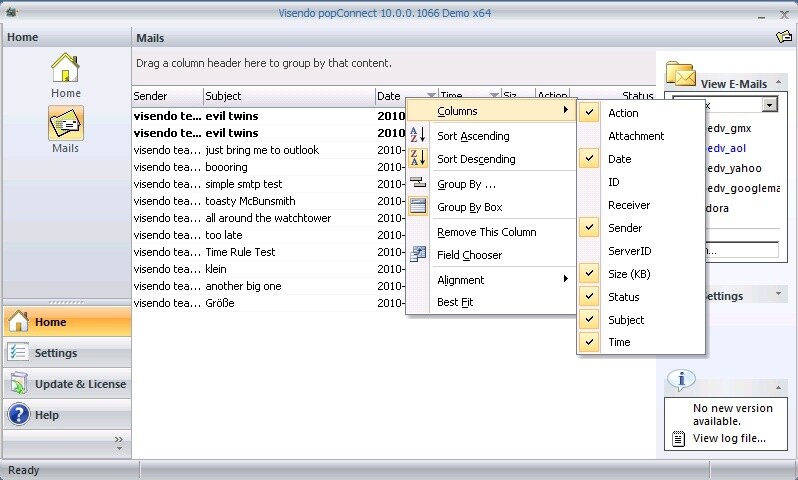This screenshot has height=480, width=798.
Task: Select Group By Box menu entry
Action: pos(469,207)
